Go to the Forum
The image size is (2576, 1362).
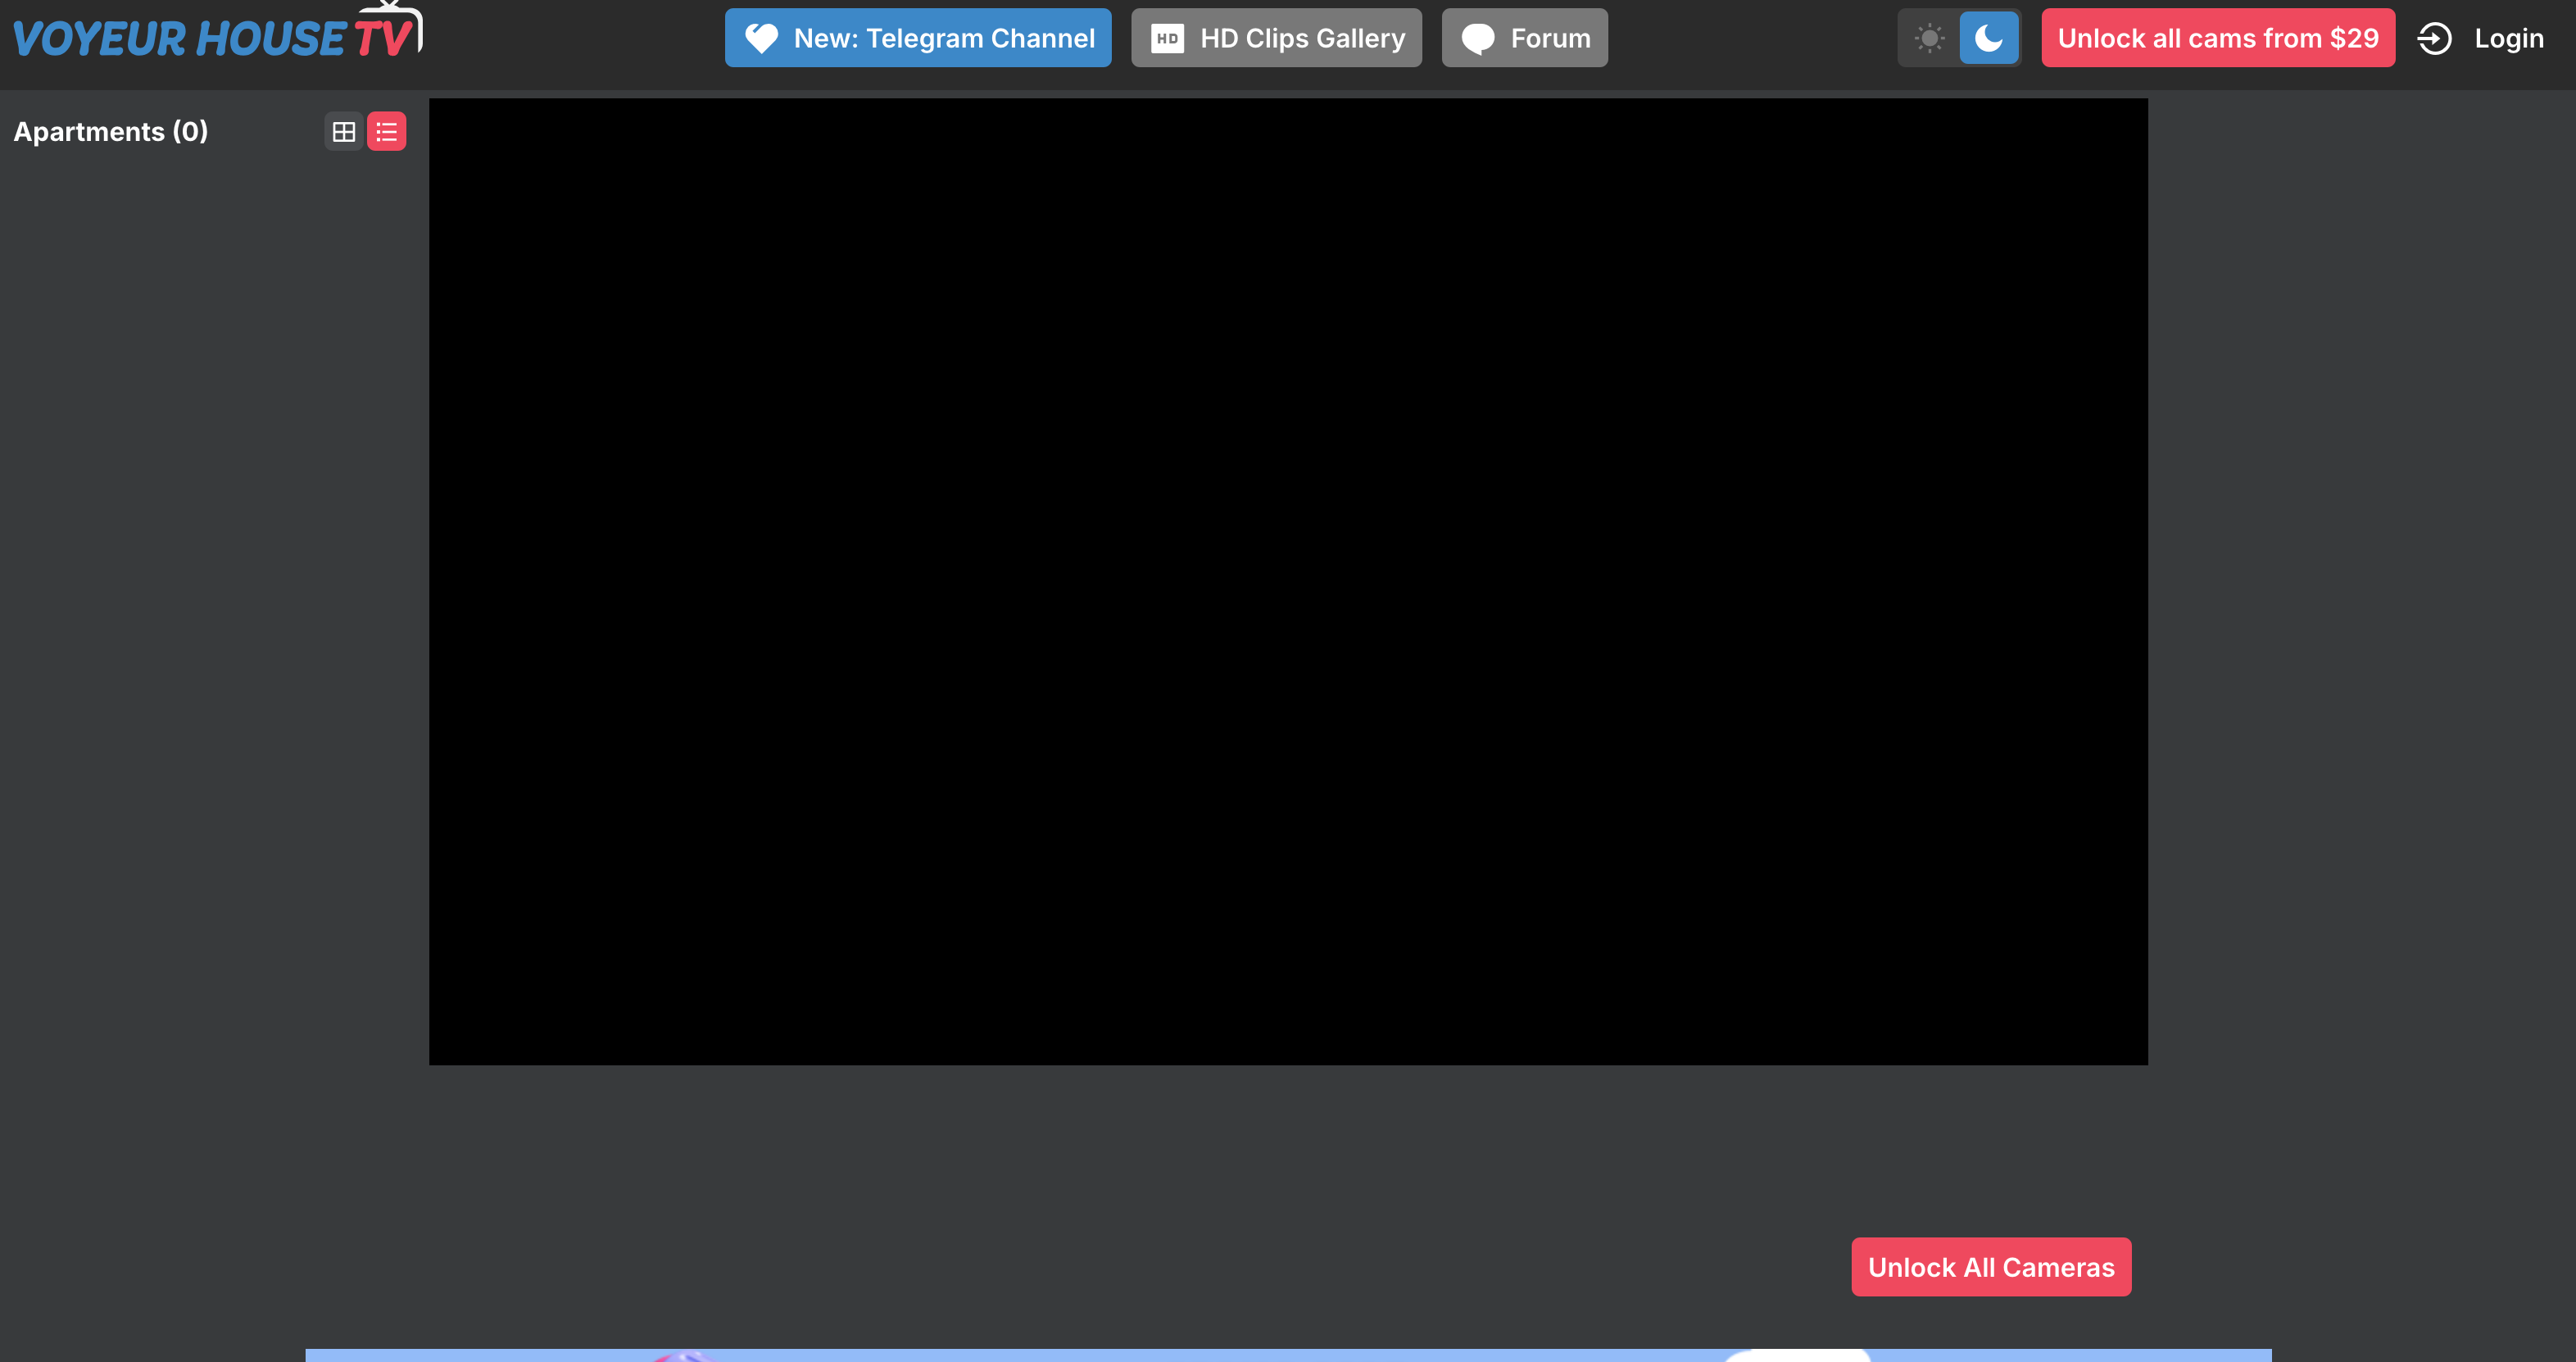[x=1550, y=38]
